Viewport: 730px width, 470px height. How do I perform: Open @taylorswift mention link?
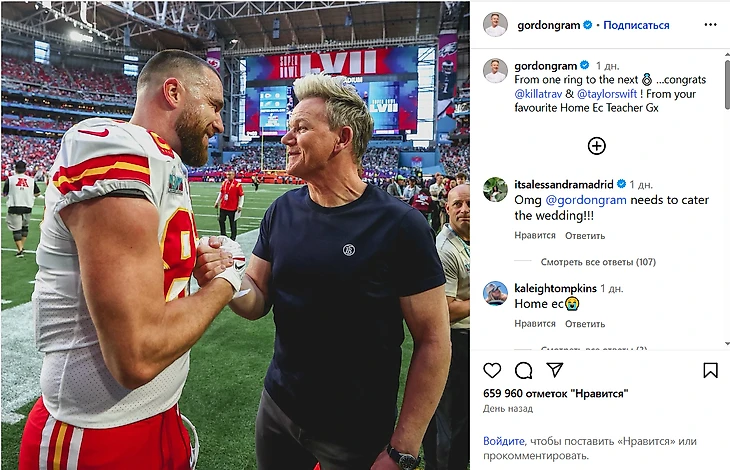[607, 94]
